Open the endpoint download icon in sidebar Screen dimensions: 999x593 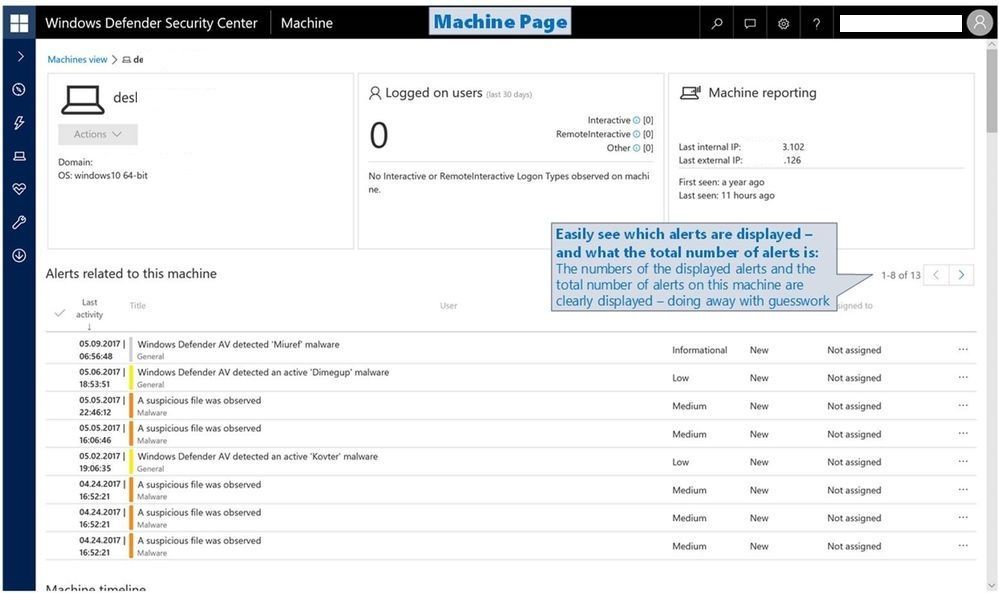tap(19, 255)
